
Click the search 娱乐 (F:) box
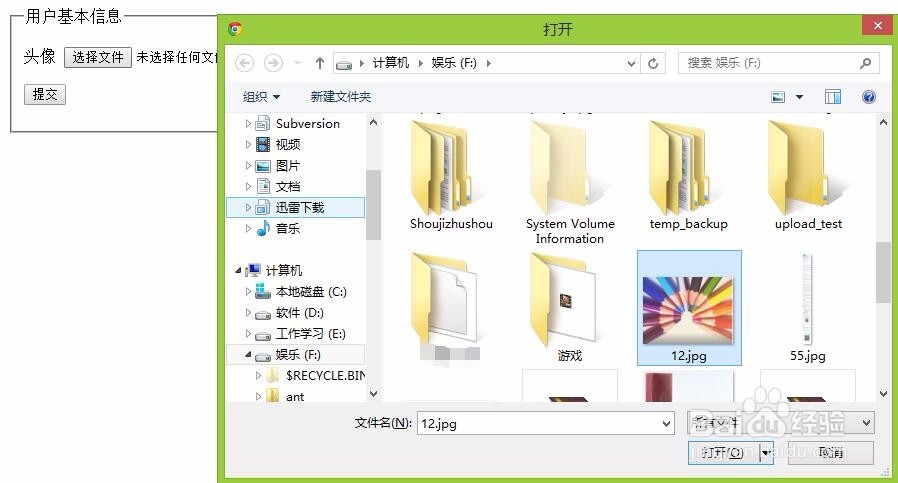click(778, 63)
